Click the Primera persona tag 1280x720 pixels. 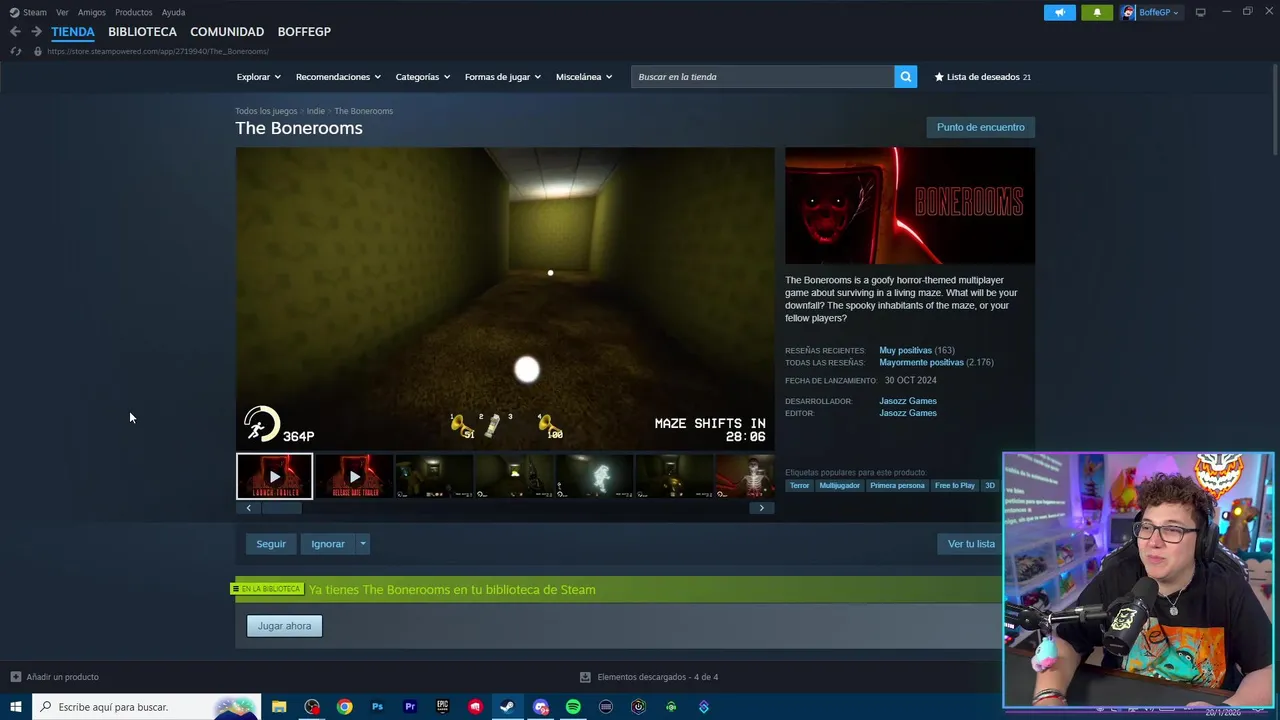(897, 486)
